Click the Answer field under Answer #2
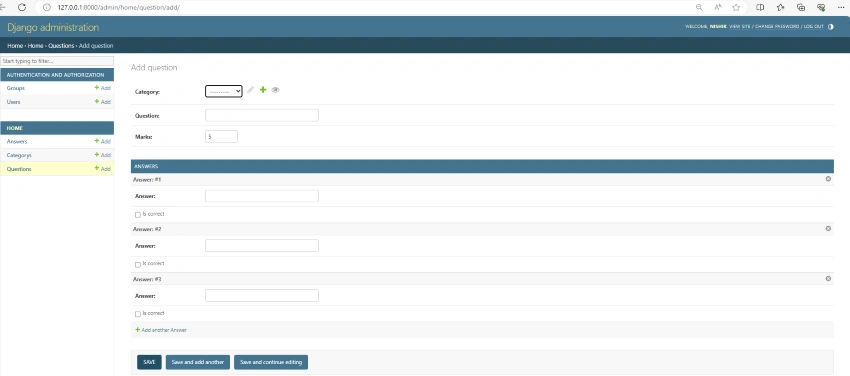This screenshot has height=376, width=850. [262, 246]
